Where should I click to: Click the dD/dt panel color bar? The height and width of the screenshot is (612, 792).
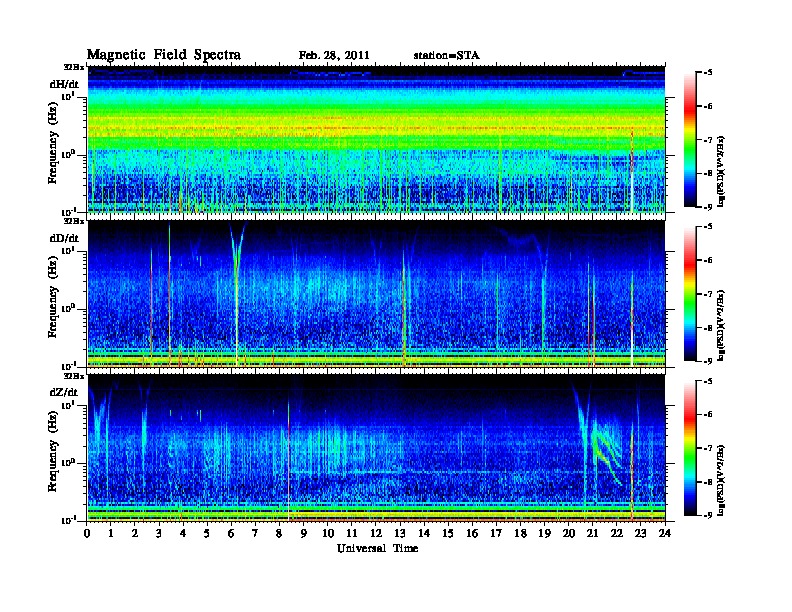pos(690,294)
